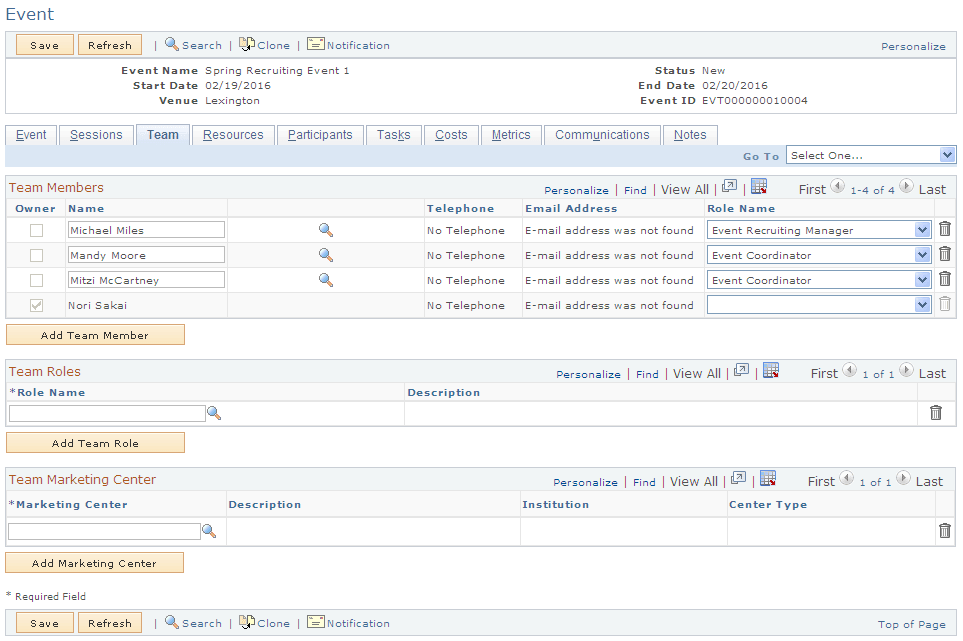Click the Mandy Moore name field
Screen dimensions: 963x641
tap(146, 255)
